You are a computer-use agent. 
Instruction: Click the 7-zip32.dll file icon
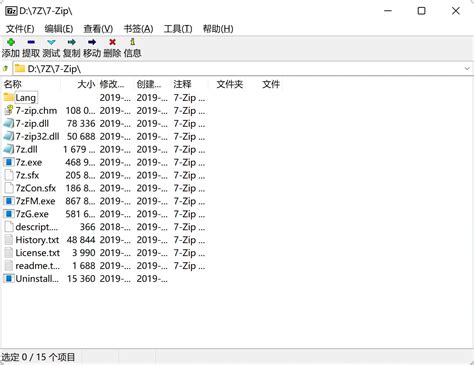point(9,136)
